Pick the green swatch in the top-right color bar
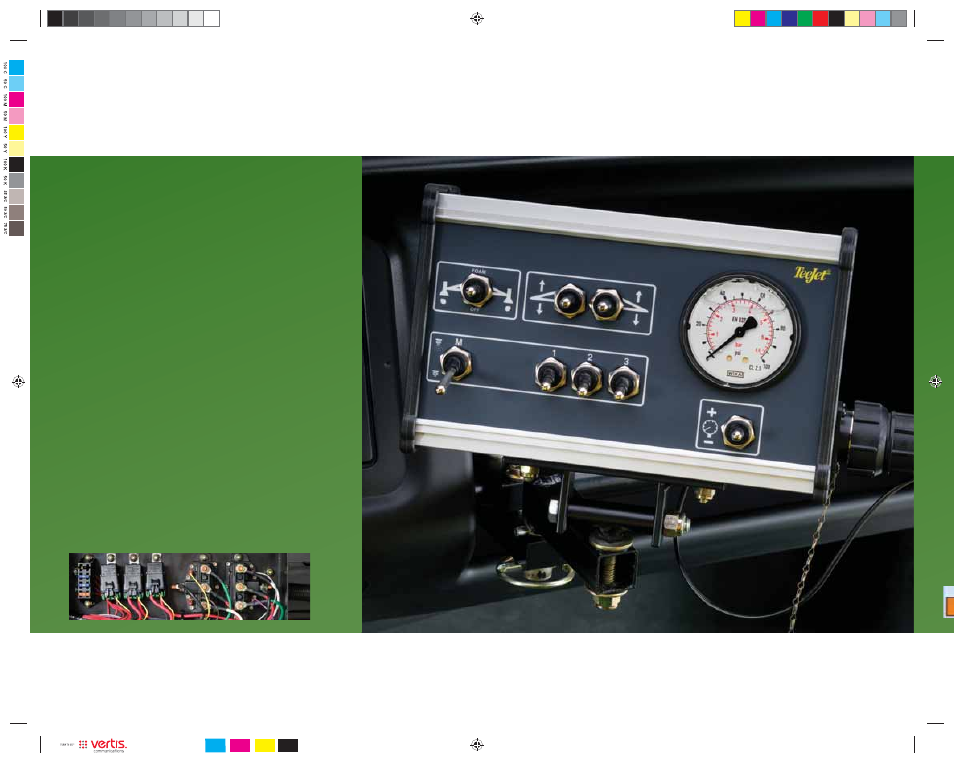954x763 pixels. 805,18
